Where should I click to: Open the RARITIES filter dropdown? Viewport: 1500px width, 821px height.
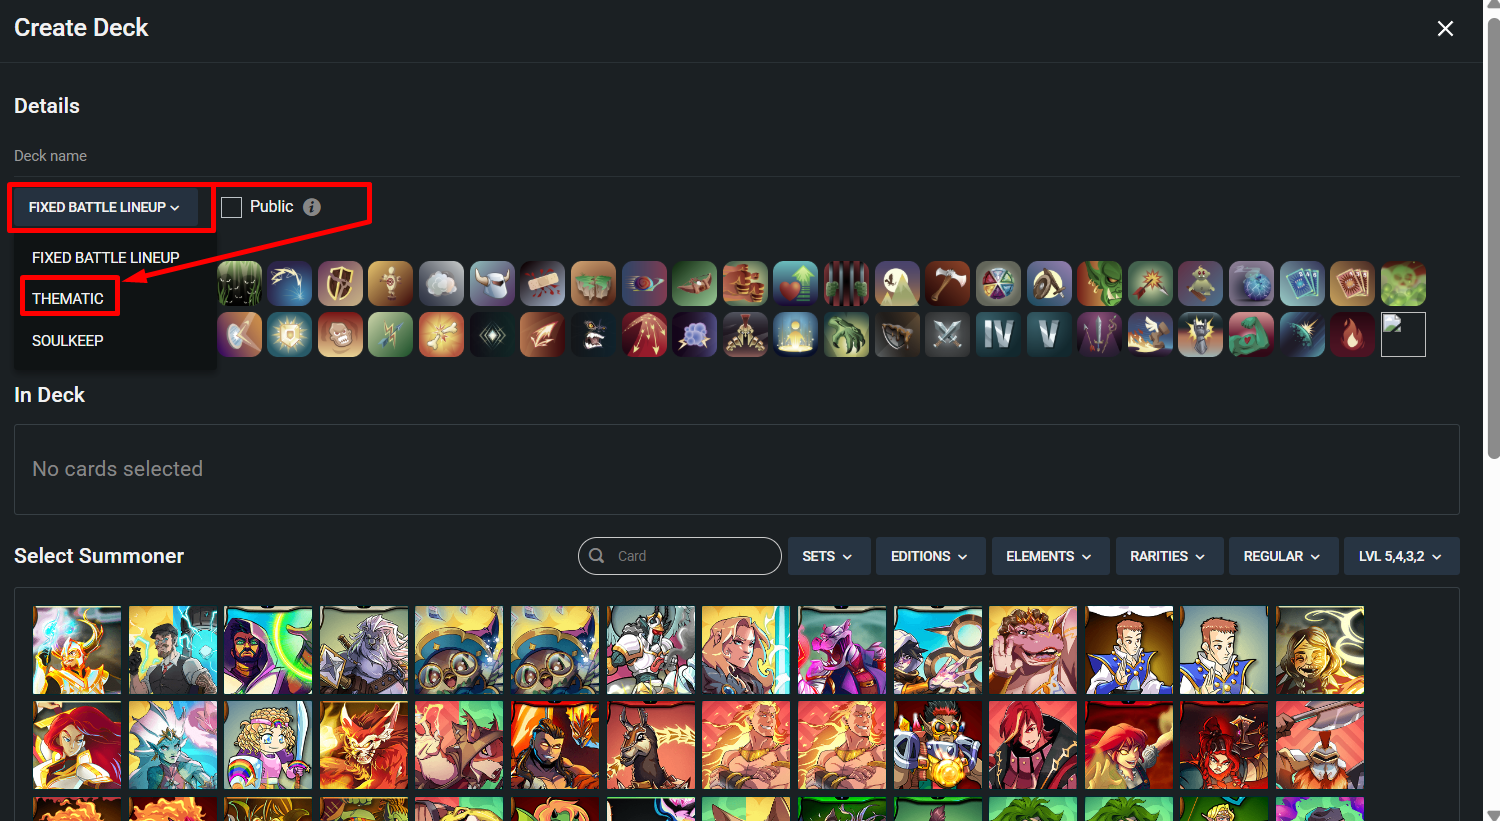pos(1169,556)
